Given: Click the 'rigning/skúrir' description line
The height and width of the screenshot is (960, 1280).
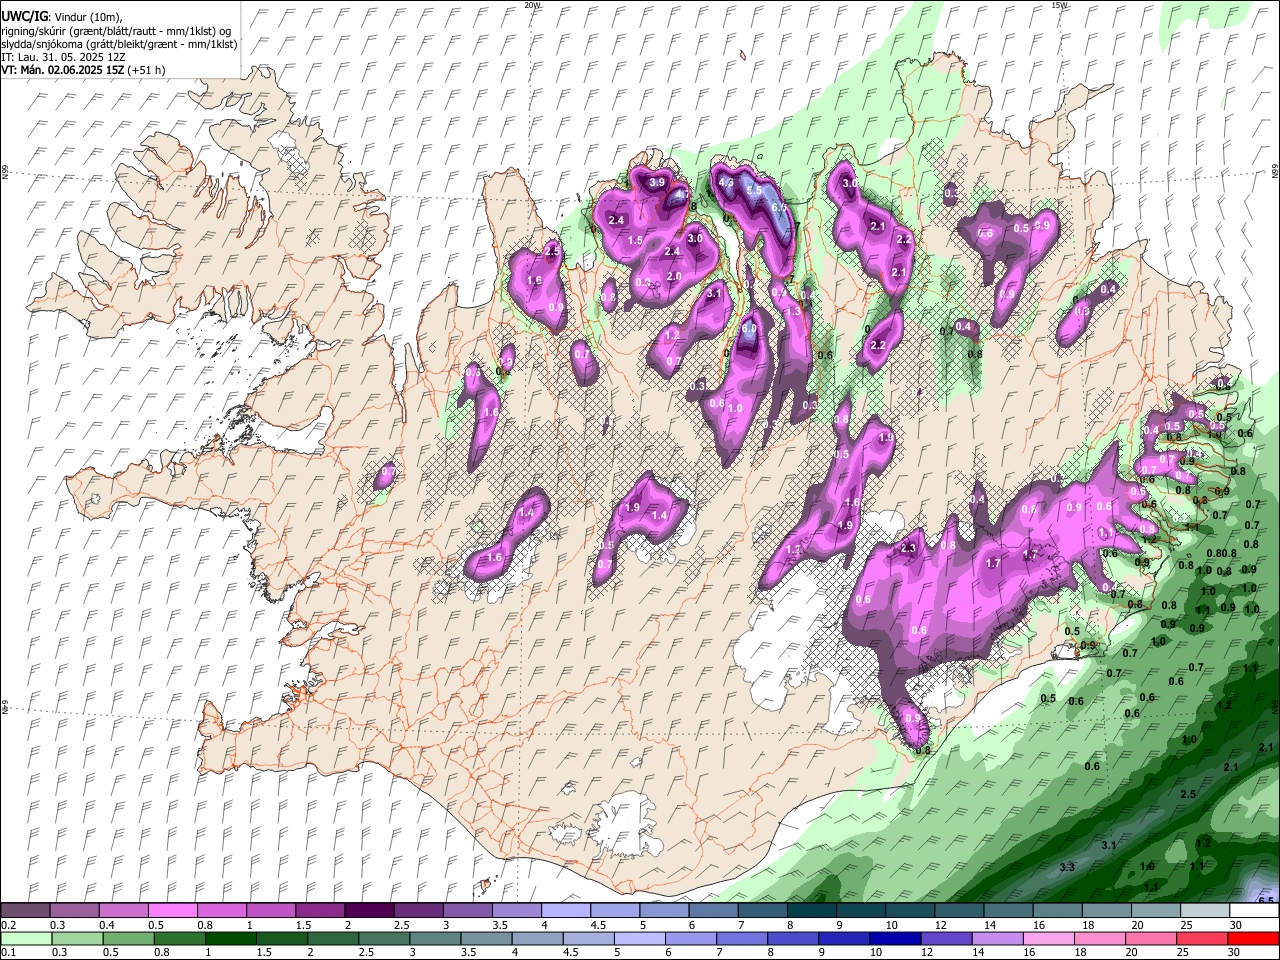Looking at the screenshot, I should click(x=116, y=31).
